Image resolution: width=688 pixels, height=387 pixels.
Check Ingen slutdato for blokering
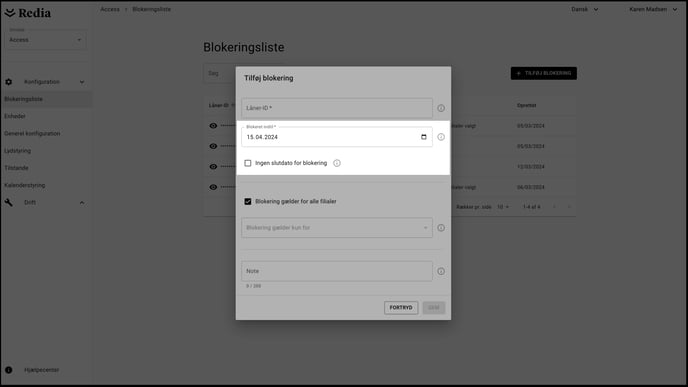248,163
